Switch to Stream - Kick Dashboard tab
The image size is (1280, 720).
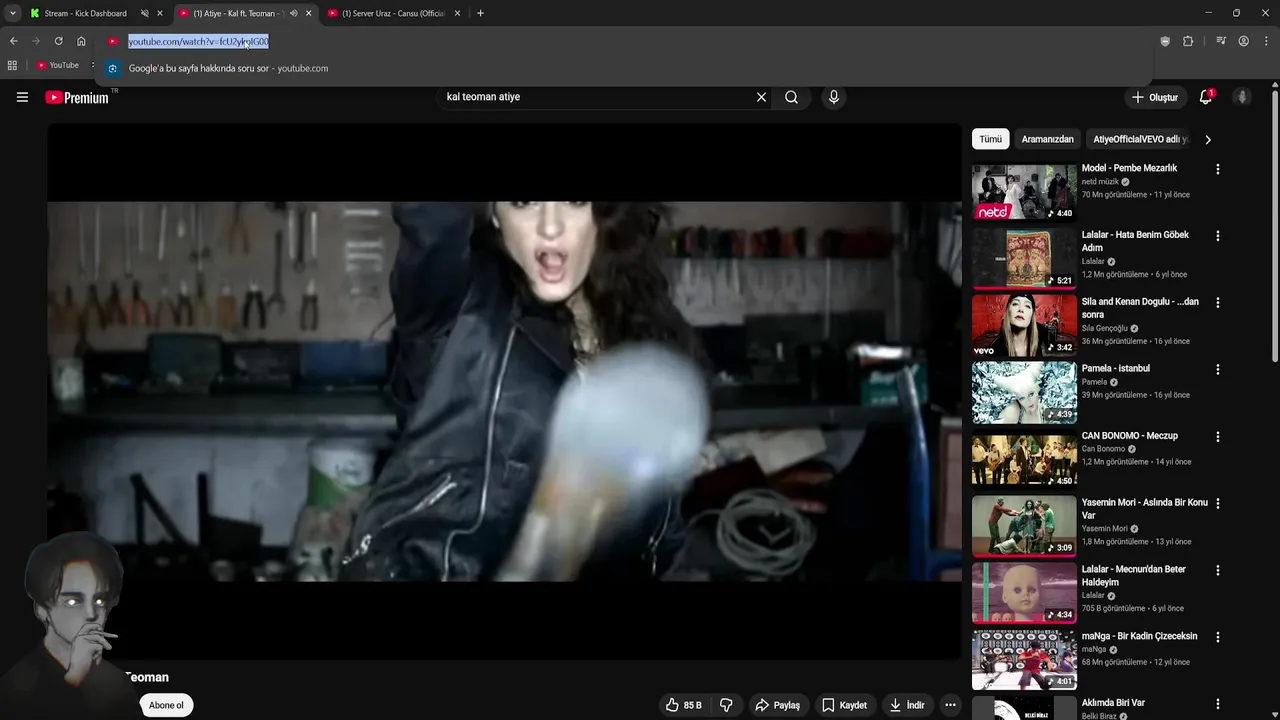(85, 13)
